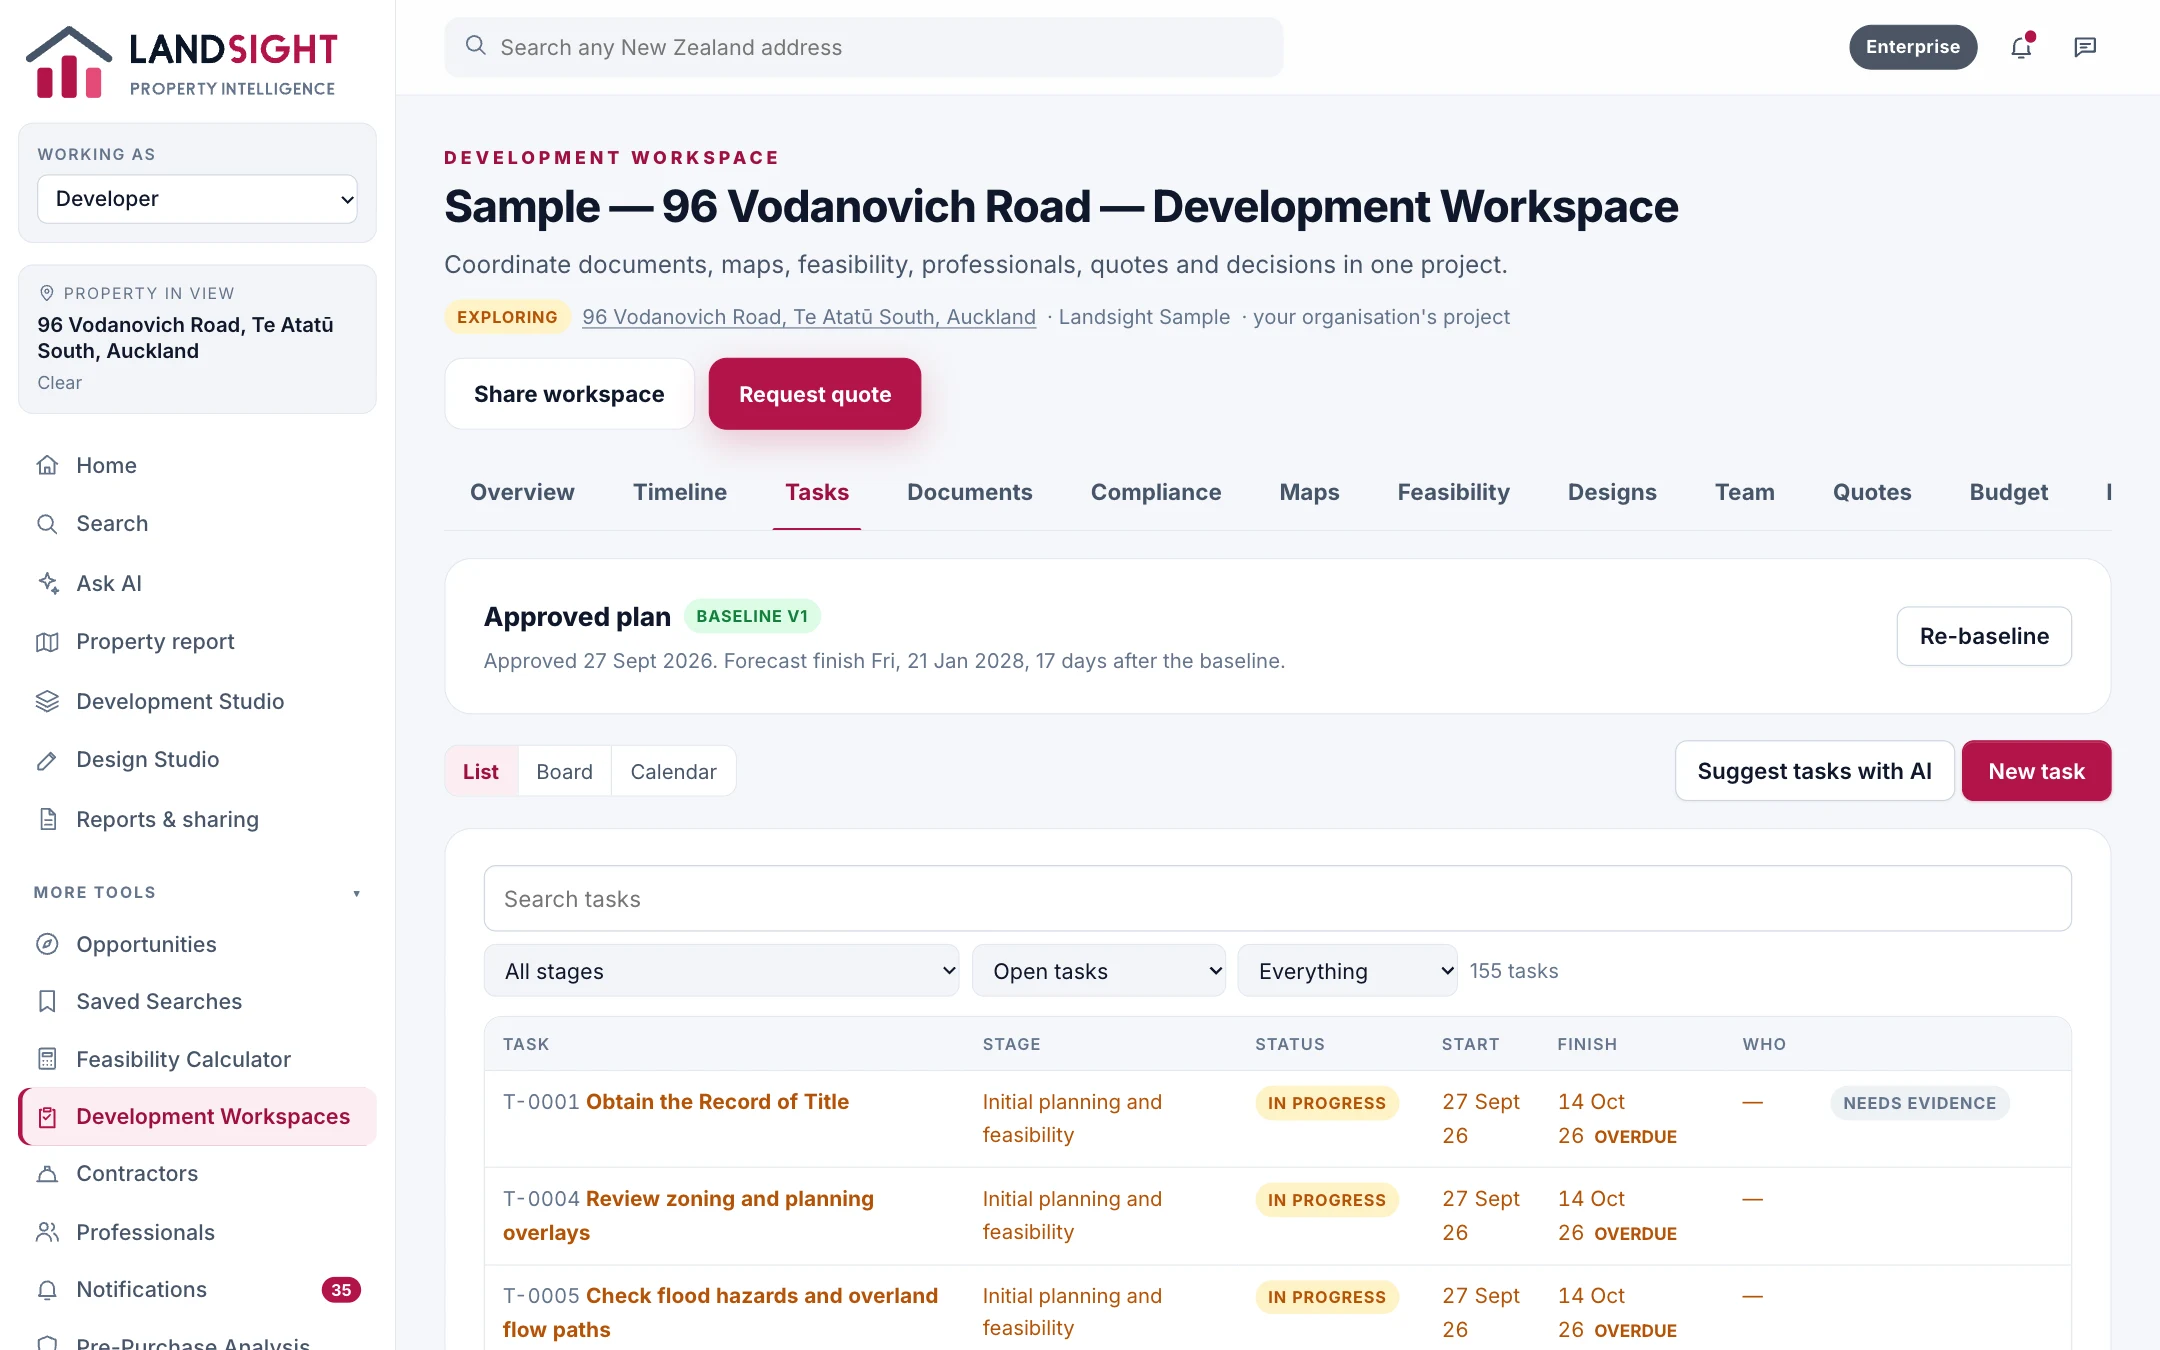2160x1350 pixels.
Task: Click the Contractors hard hat icon
Action: [47, 1173]
